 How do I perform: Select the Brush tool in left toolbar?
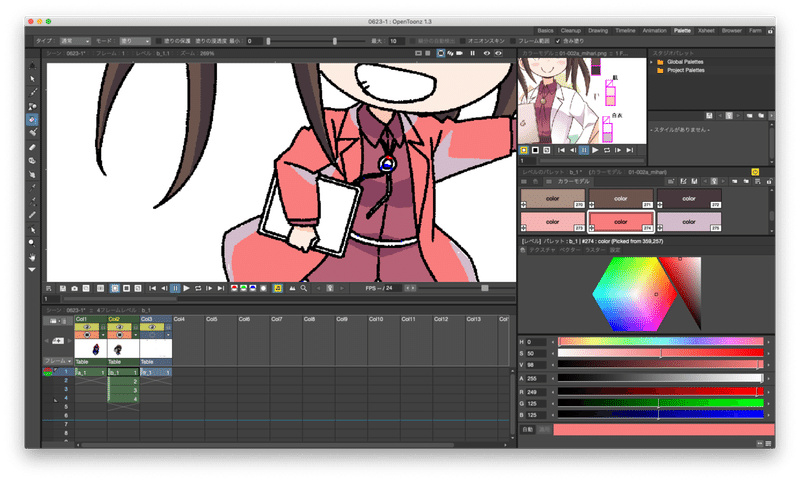point(32,92)
